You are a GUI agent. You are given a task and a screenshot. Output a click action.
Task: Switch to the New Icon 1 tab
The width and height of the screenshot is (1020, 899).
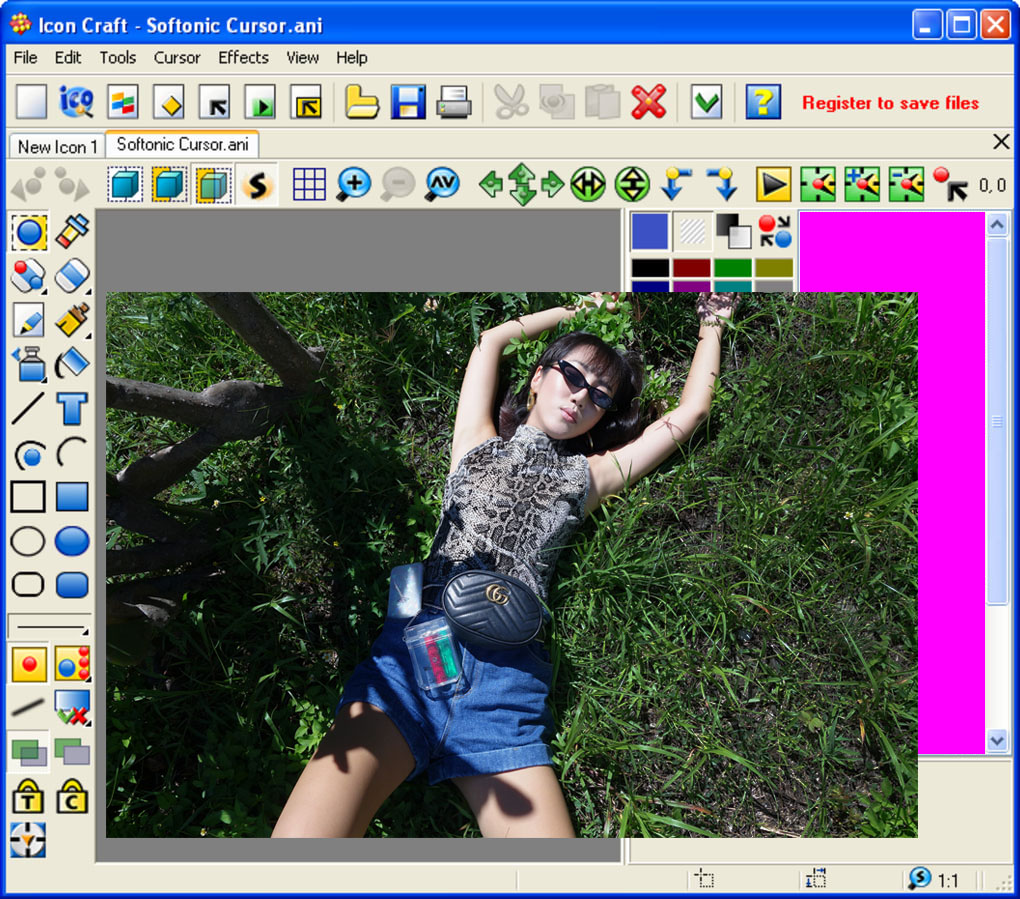(57, 146)
